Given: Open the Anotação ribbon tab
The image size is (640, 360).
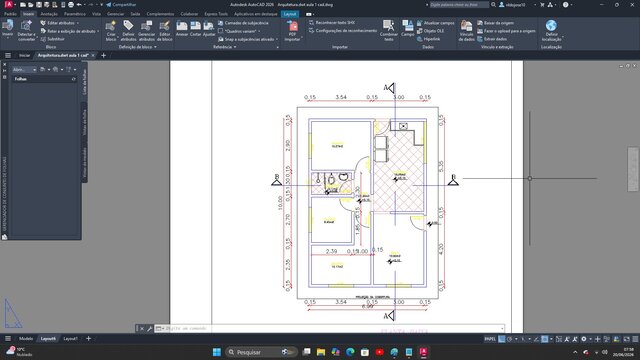Looking at the screenshot, I should point(49,14).
